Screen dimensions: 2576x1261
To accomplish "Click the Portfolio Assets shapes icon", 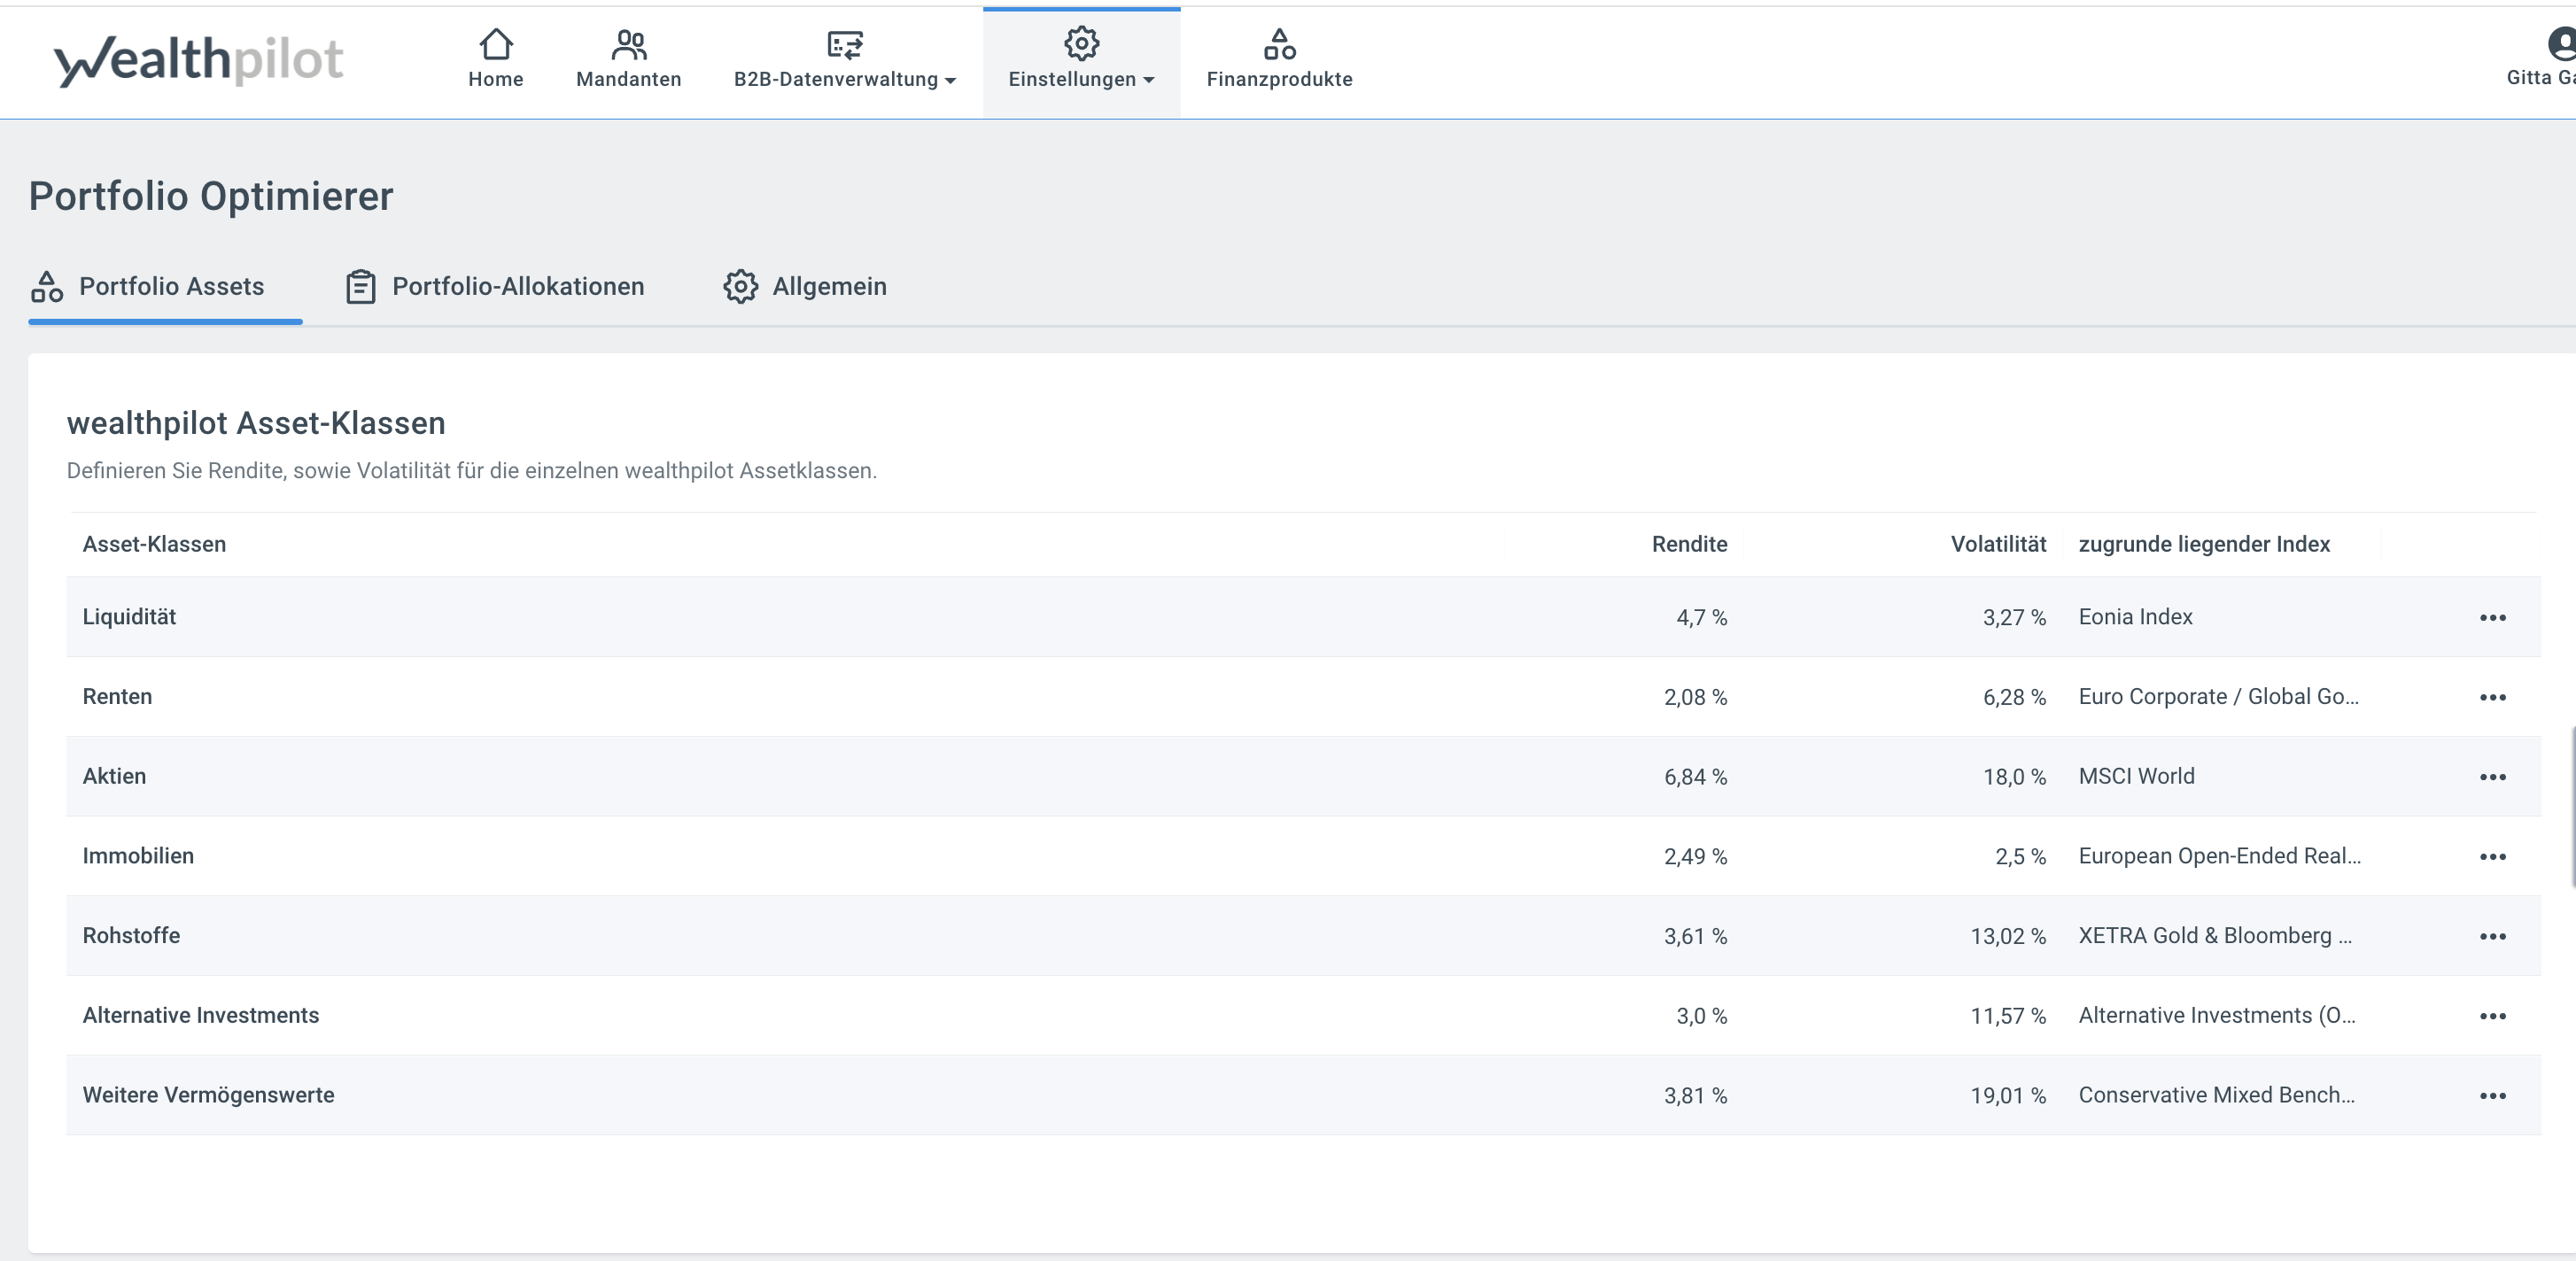I will click(x=47, y=286).
